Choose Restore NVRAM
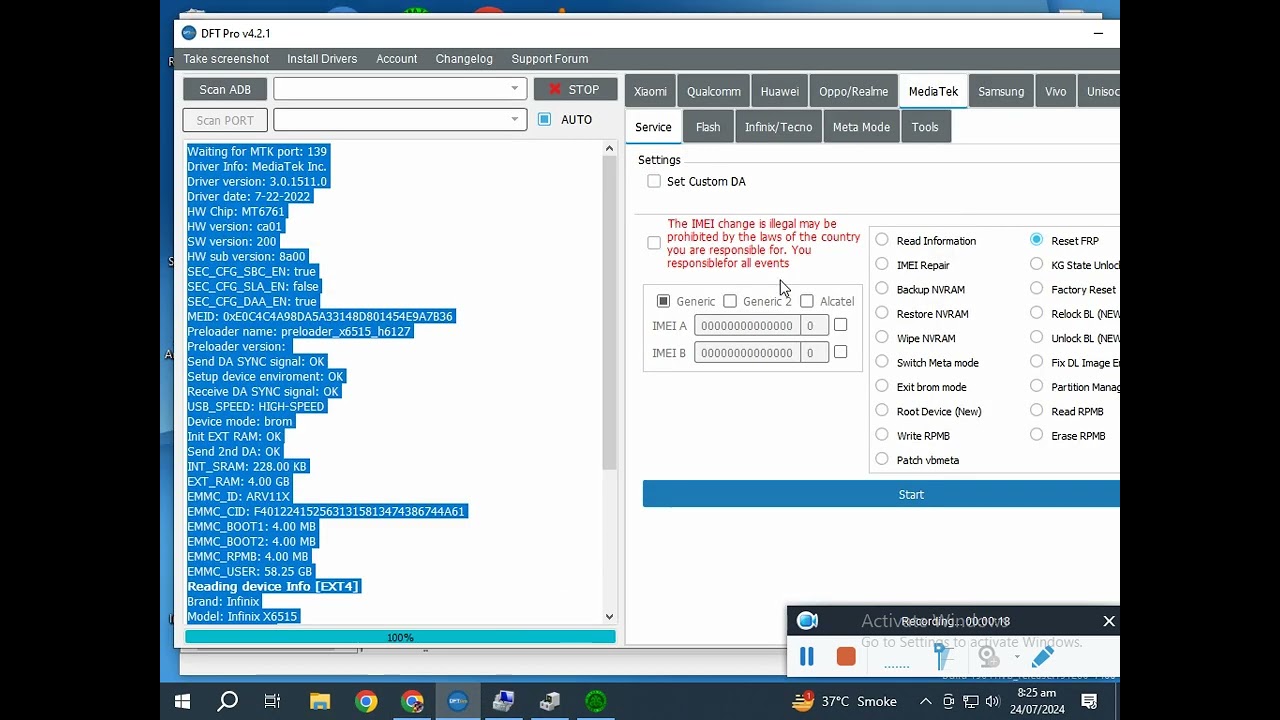1280x720 pixels. point(881,313)
